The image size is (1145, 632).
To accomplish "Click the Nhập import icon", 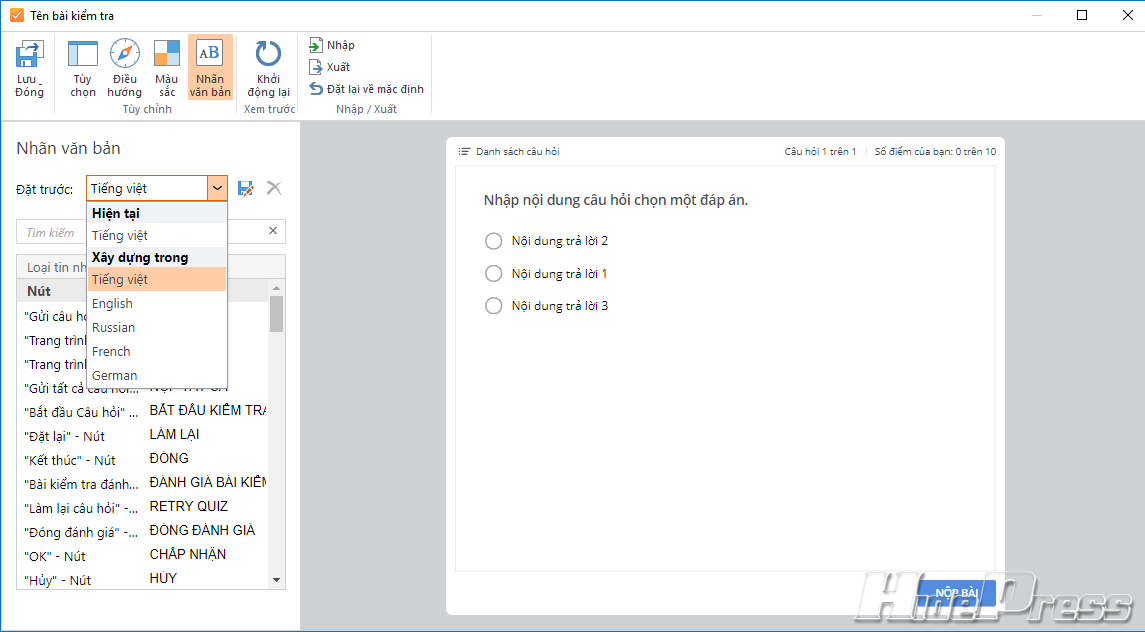I will tap(316, 45).
